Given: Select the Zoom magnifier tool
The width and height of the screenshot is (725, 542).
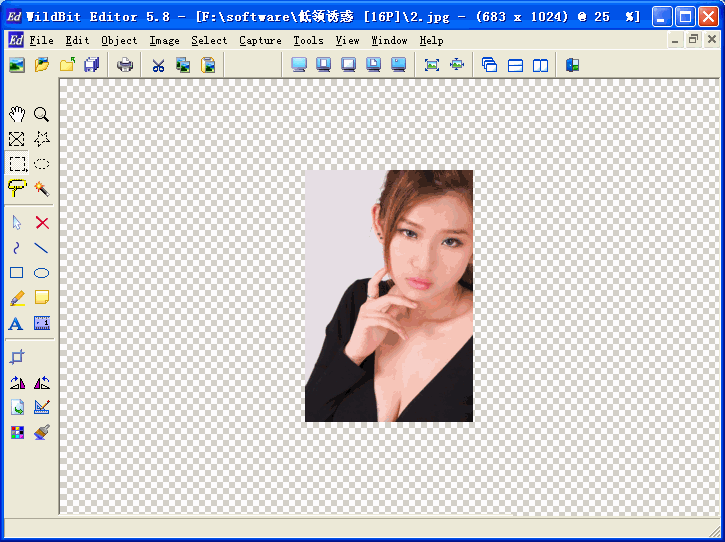Looking at the screenshot, I should tap(42, 115).
